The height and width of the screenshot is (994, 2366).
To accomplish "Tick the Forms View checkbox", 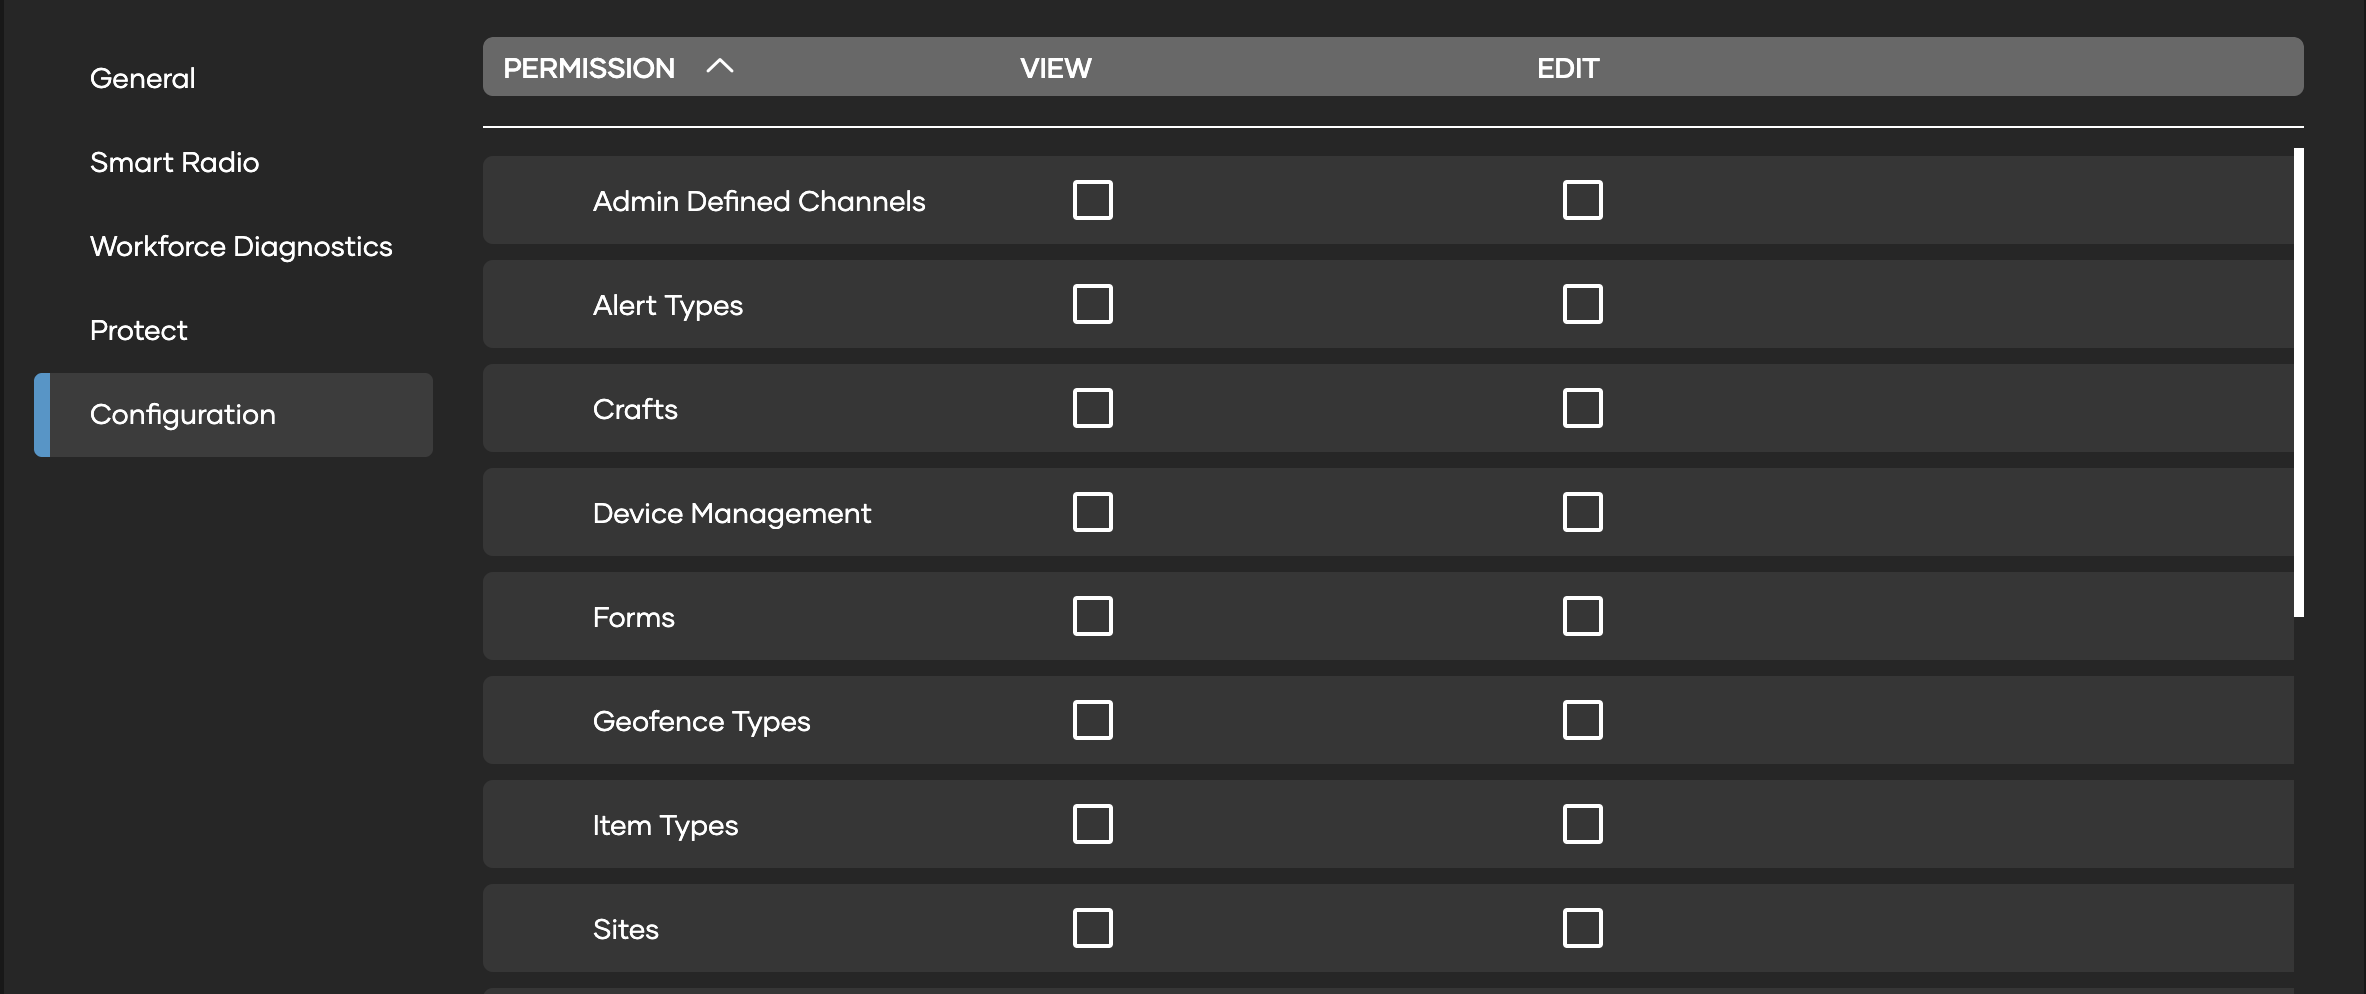I will 1092,616.
